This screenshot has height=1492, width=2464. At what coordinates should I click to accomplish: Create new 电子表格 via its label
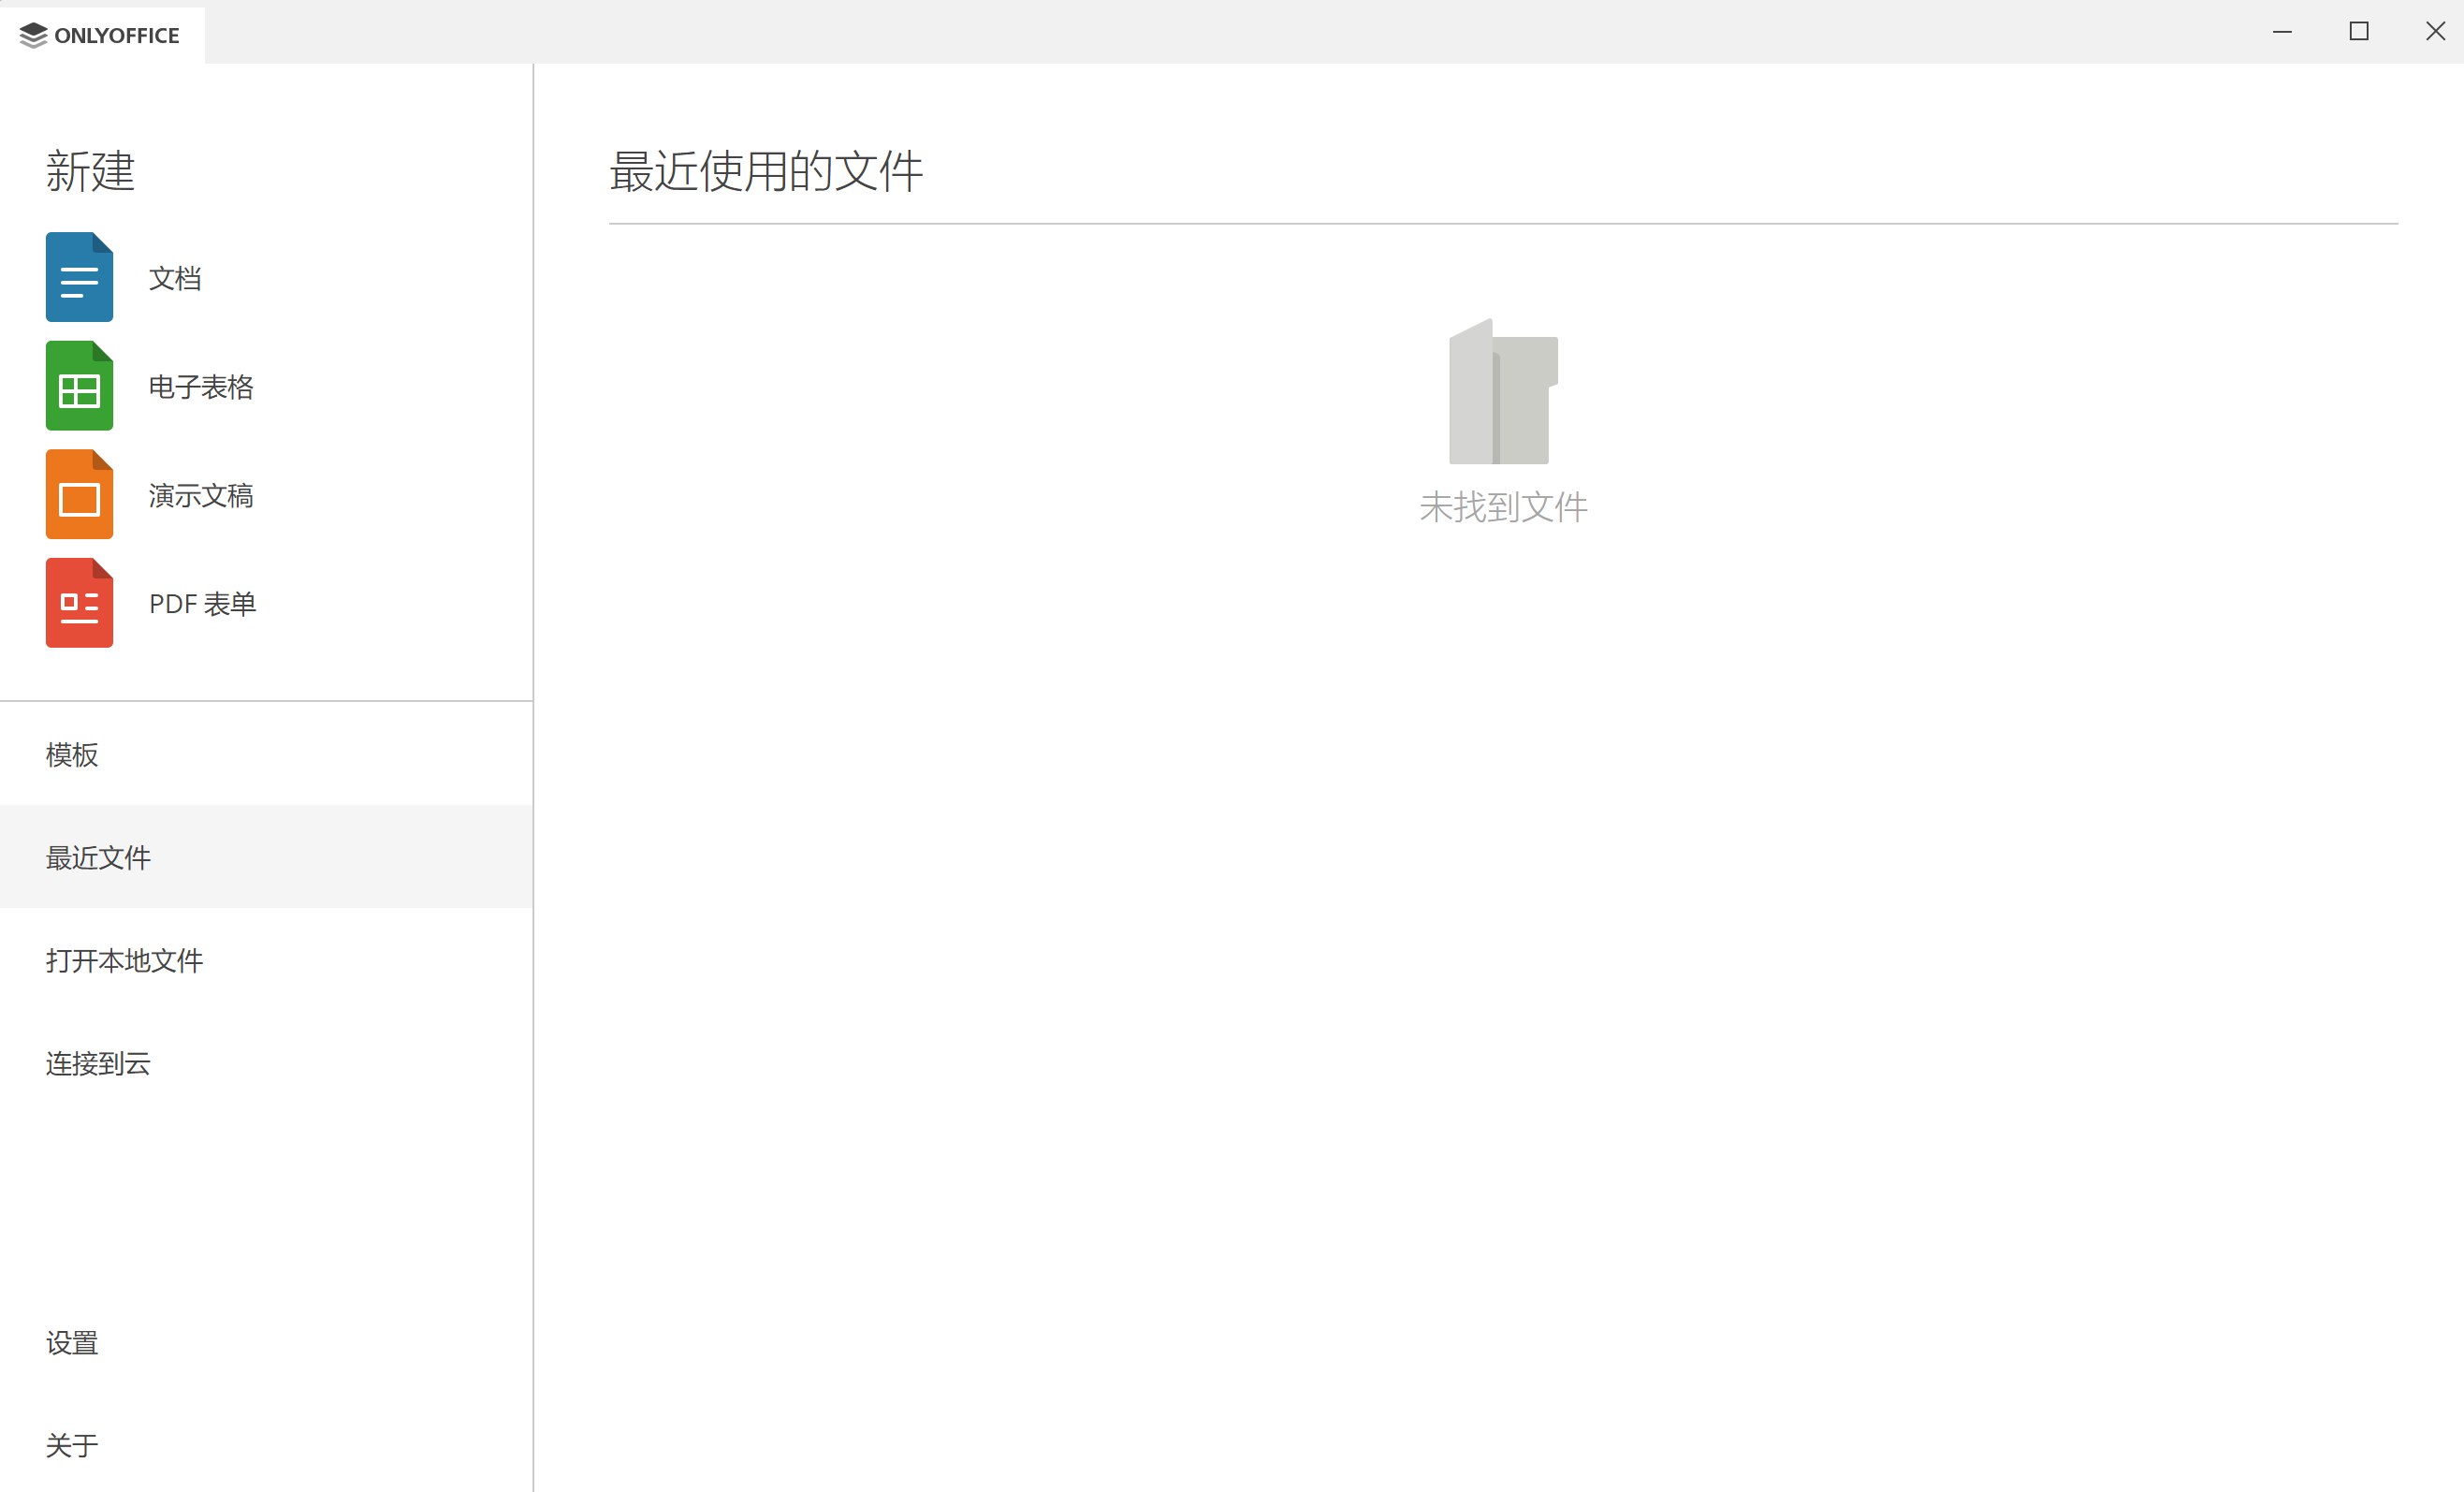point(201,387)
